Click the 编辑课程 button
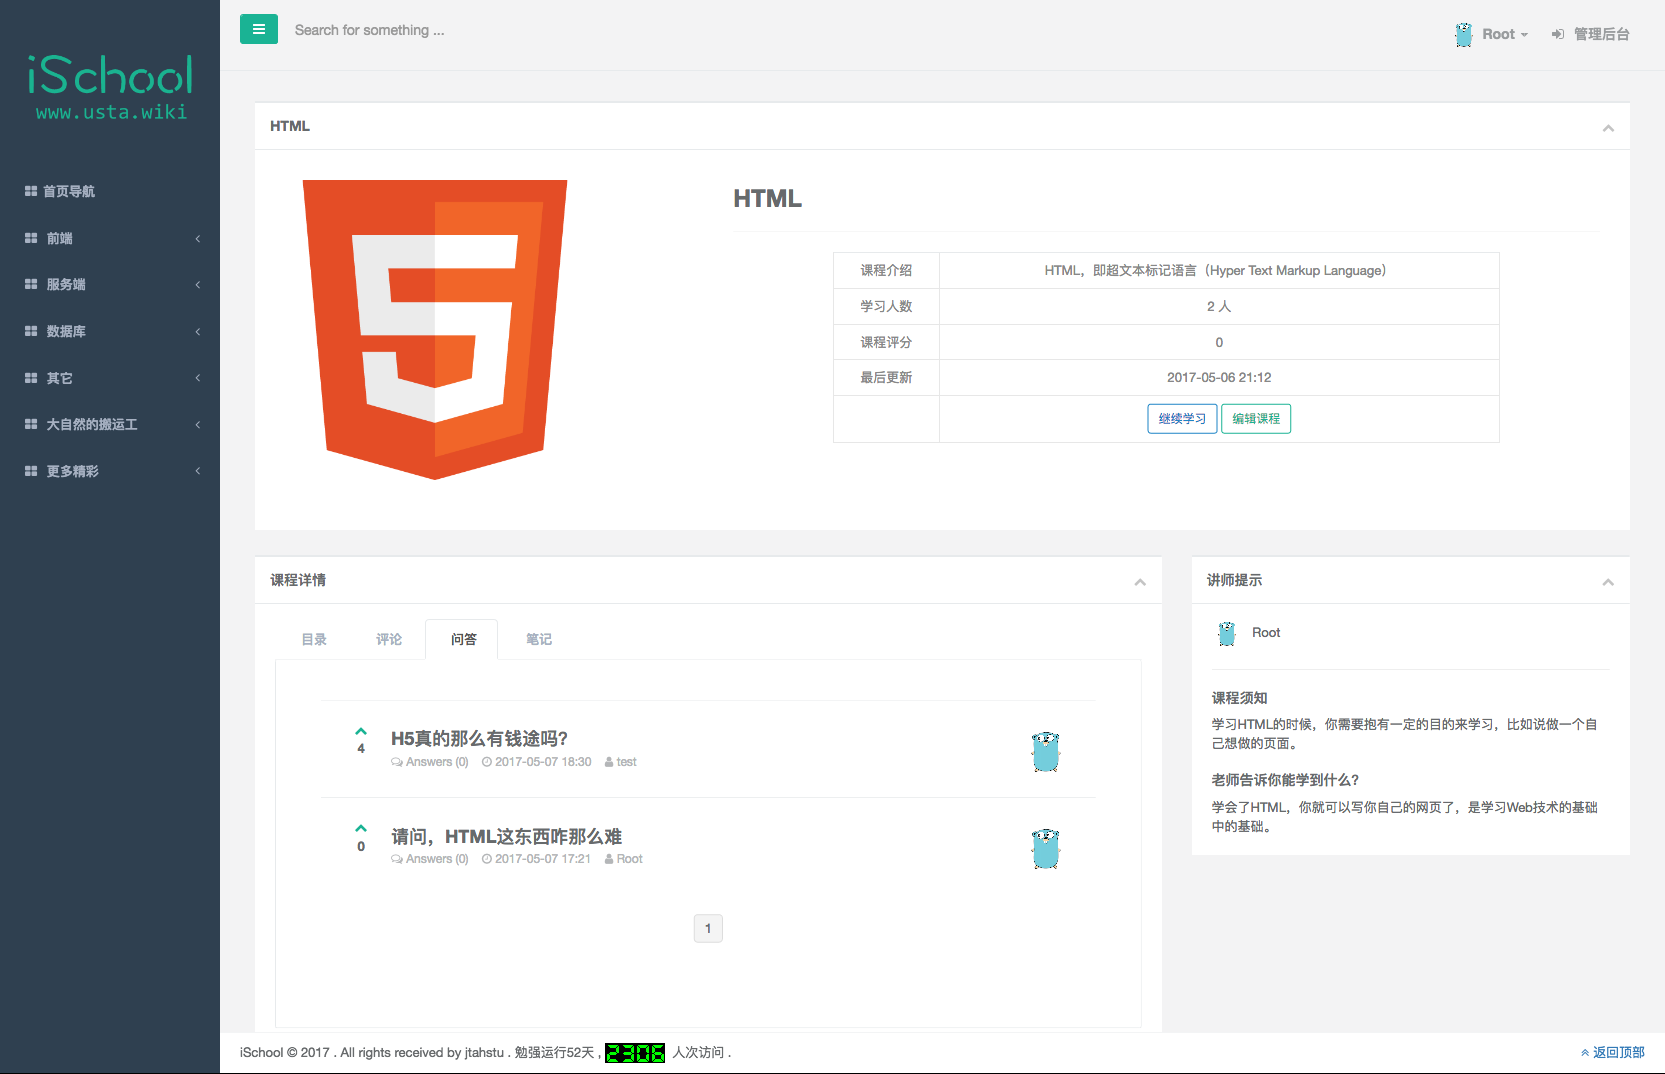1665x1074 pixels. (x=1256, y=419)
